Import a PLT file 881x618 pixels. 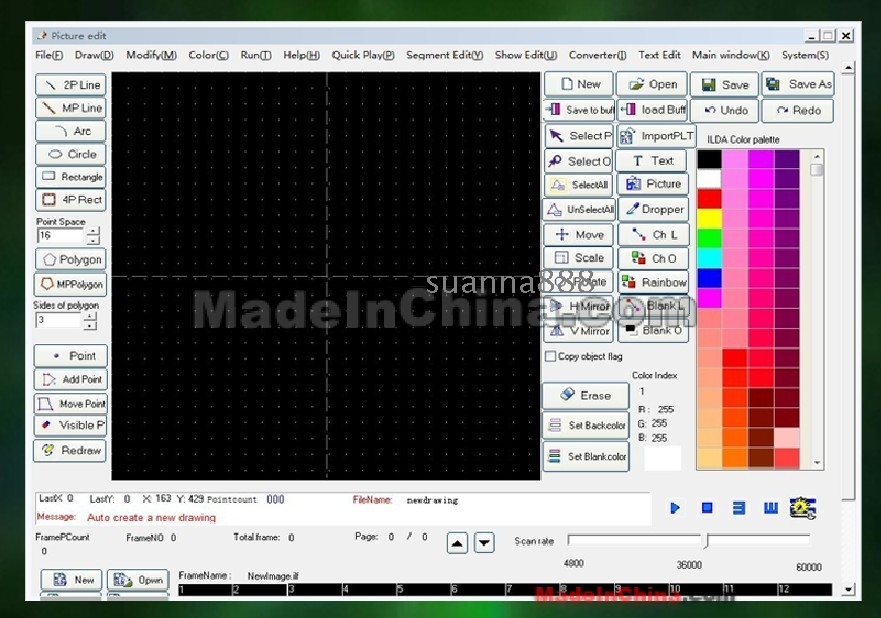(656, 136)
